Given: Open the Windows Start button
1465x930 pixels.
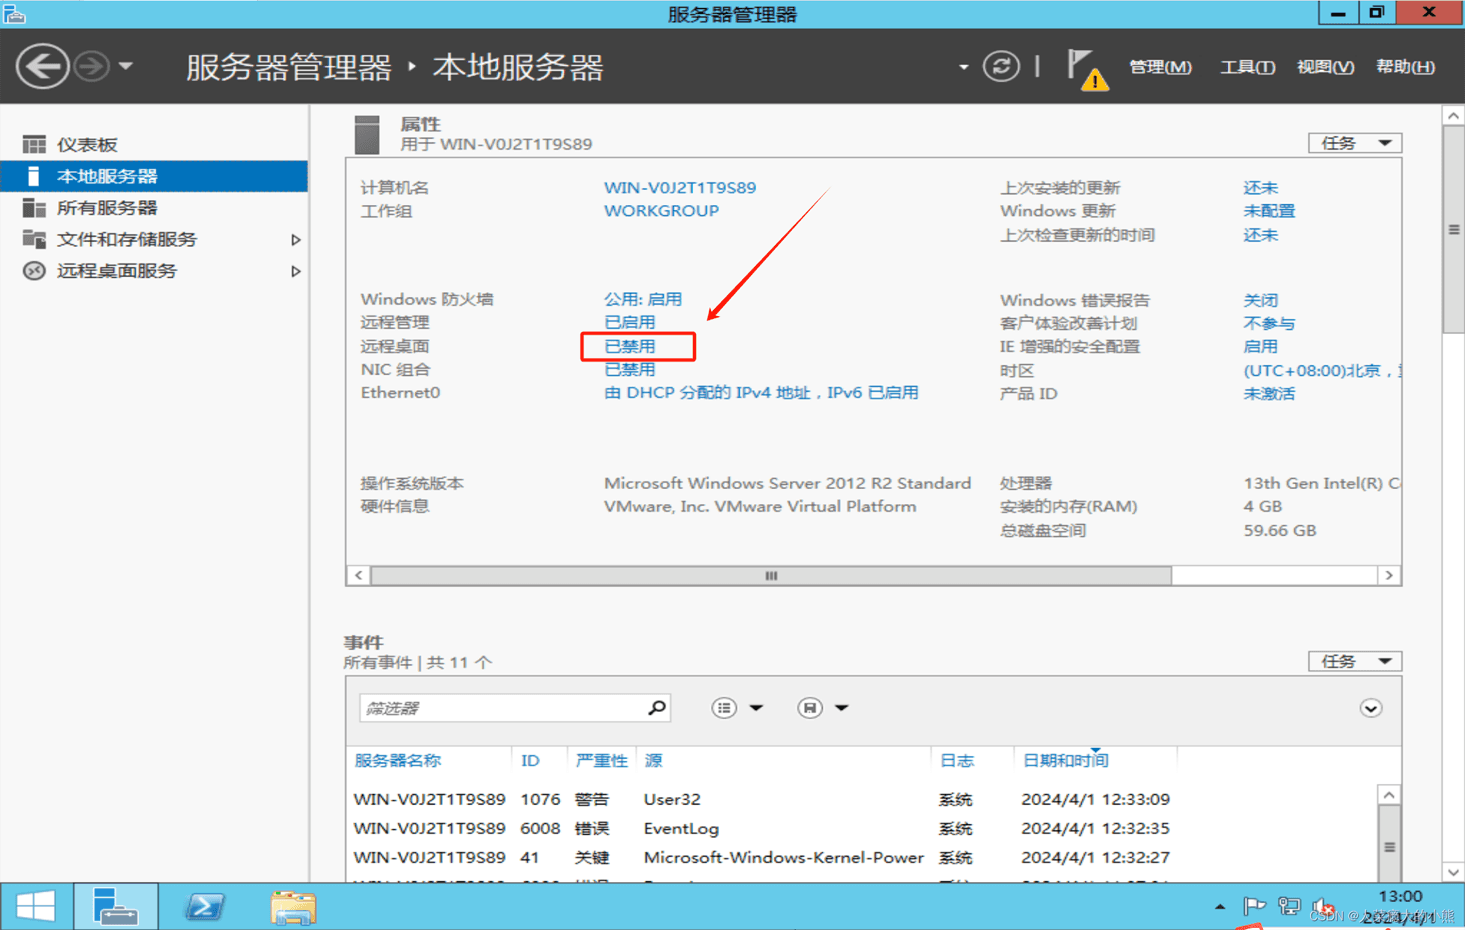Looking at the screenshot, I should click(x=36, y=906).
